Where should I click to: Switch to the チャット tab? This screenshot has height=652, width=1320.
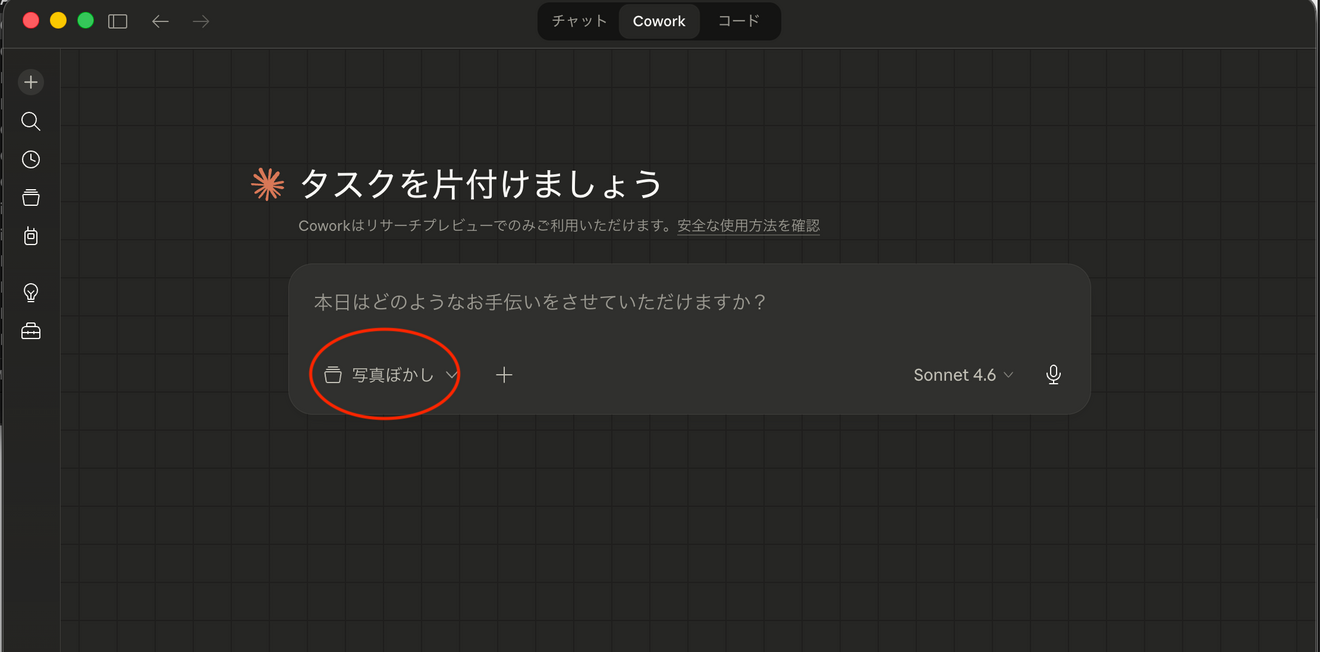point(579,20)
